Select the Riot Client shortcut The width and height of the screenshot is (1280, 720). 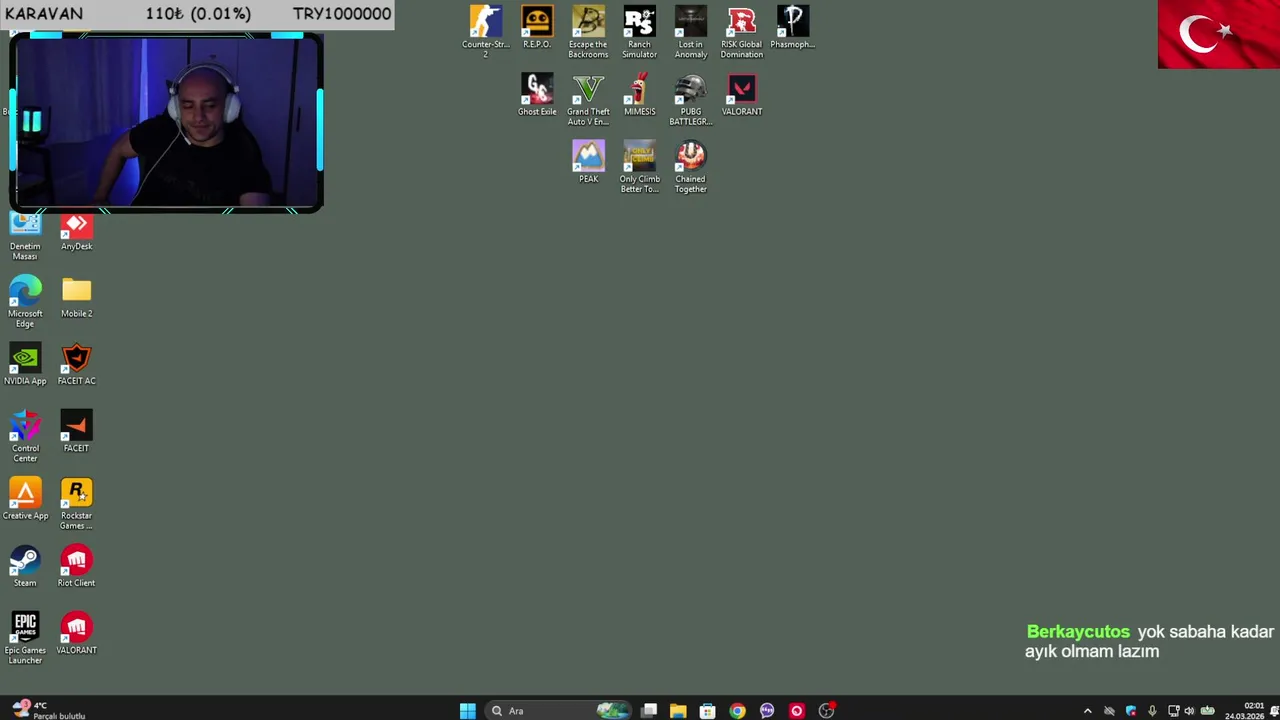click(76, 565)
